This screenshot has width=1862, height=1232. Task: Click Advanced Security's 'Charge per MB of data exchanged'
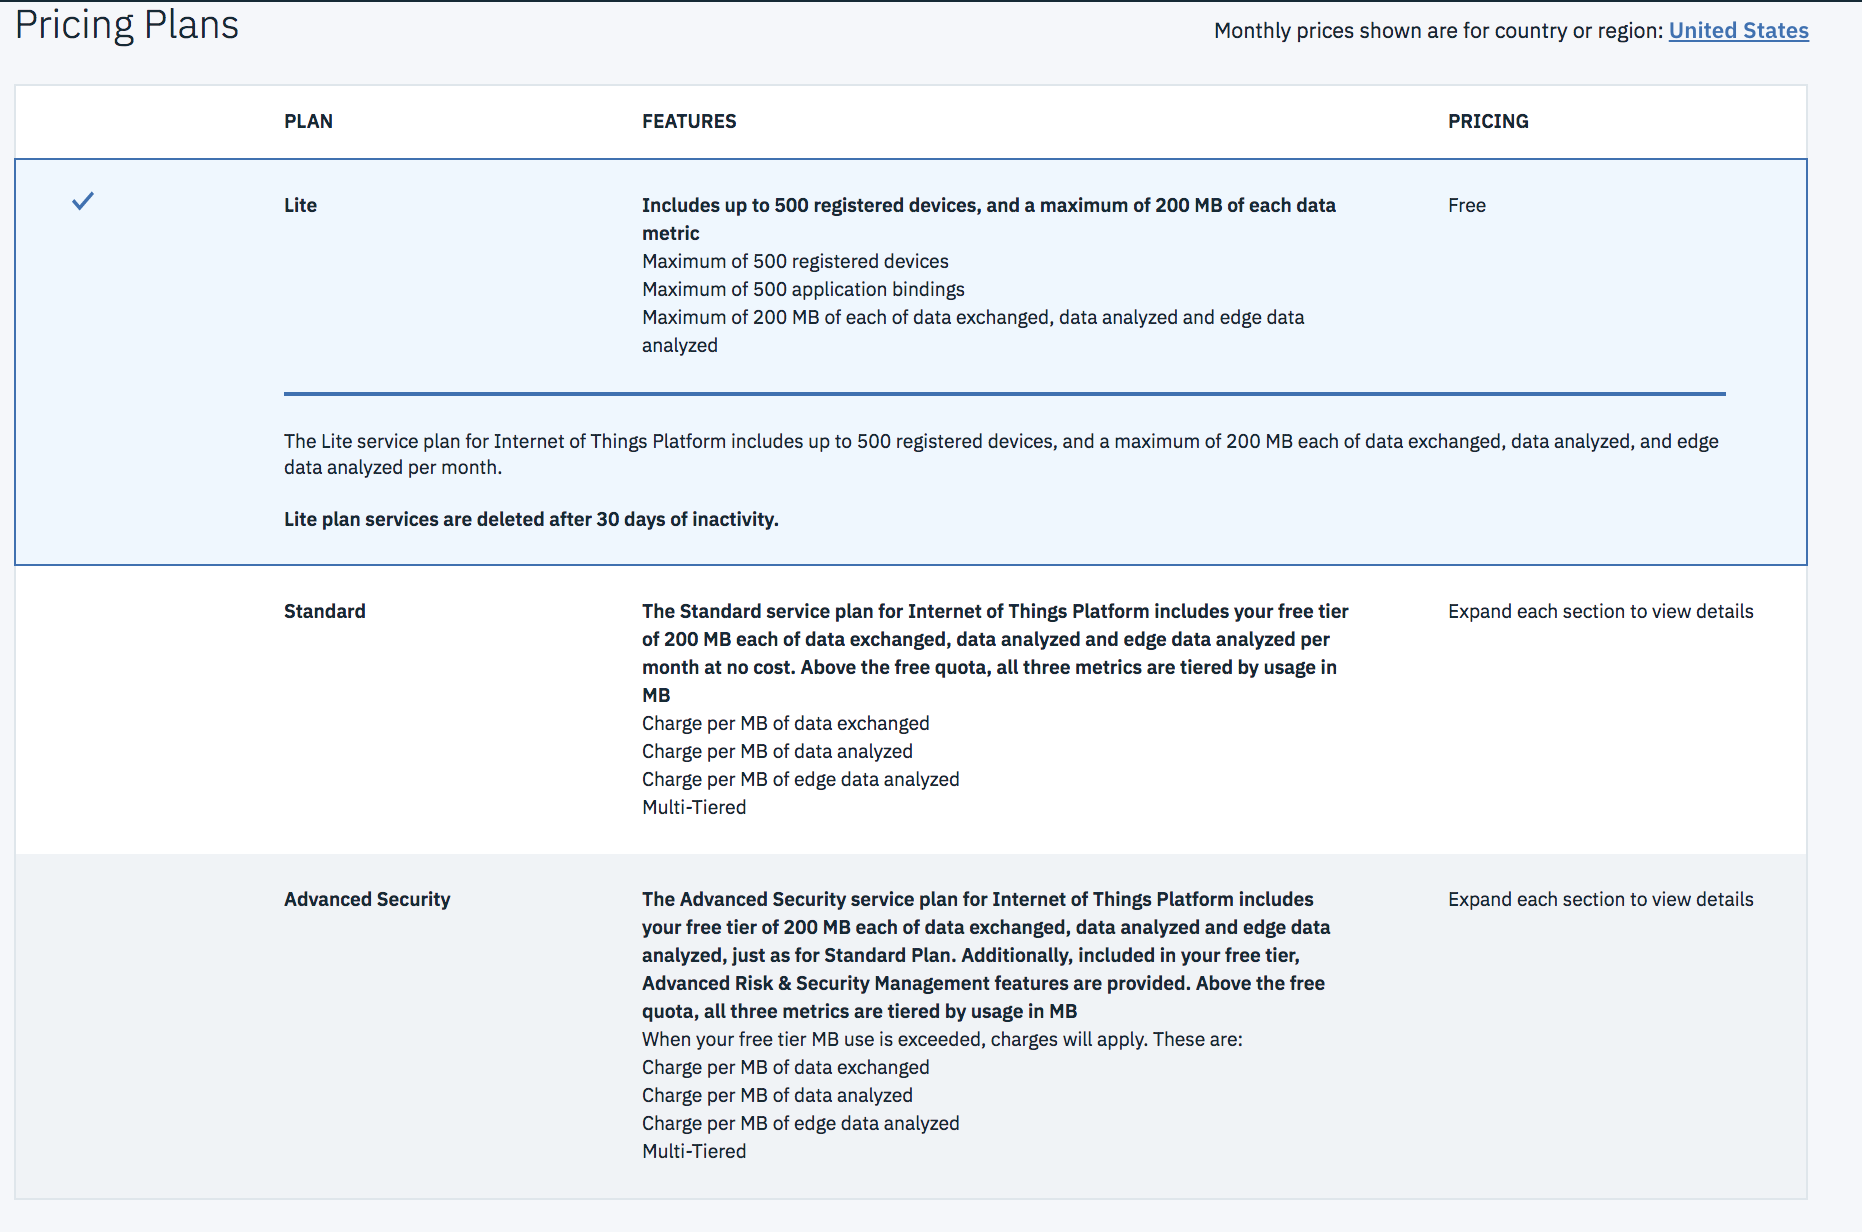coord(785,1067)
